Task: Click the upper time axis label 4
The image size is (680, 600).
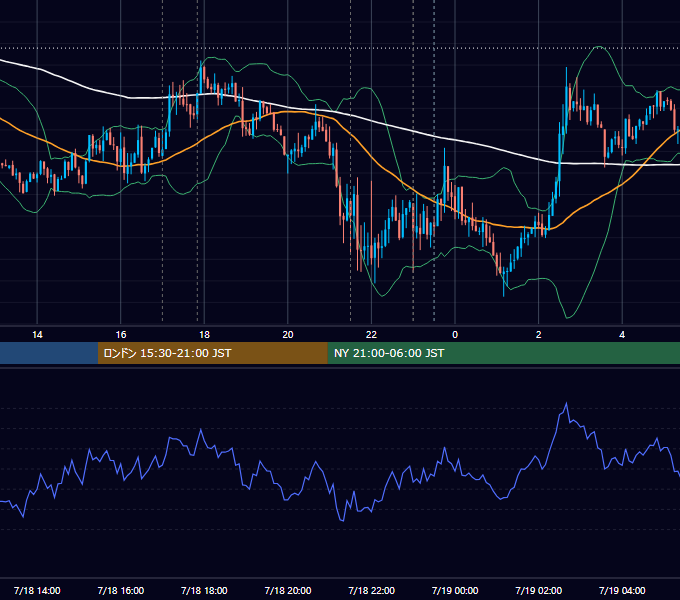Action: pos(622,335)
